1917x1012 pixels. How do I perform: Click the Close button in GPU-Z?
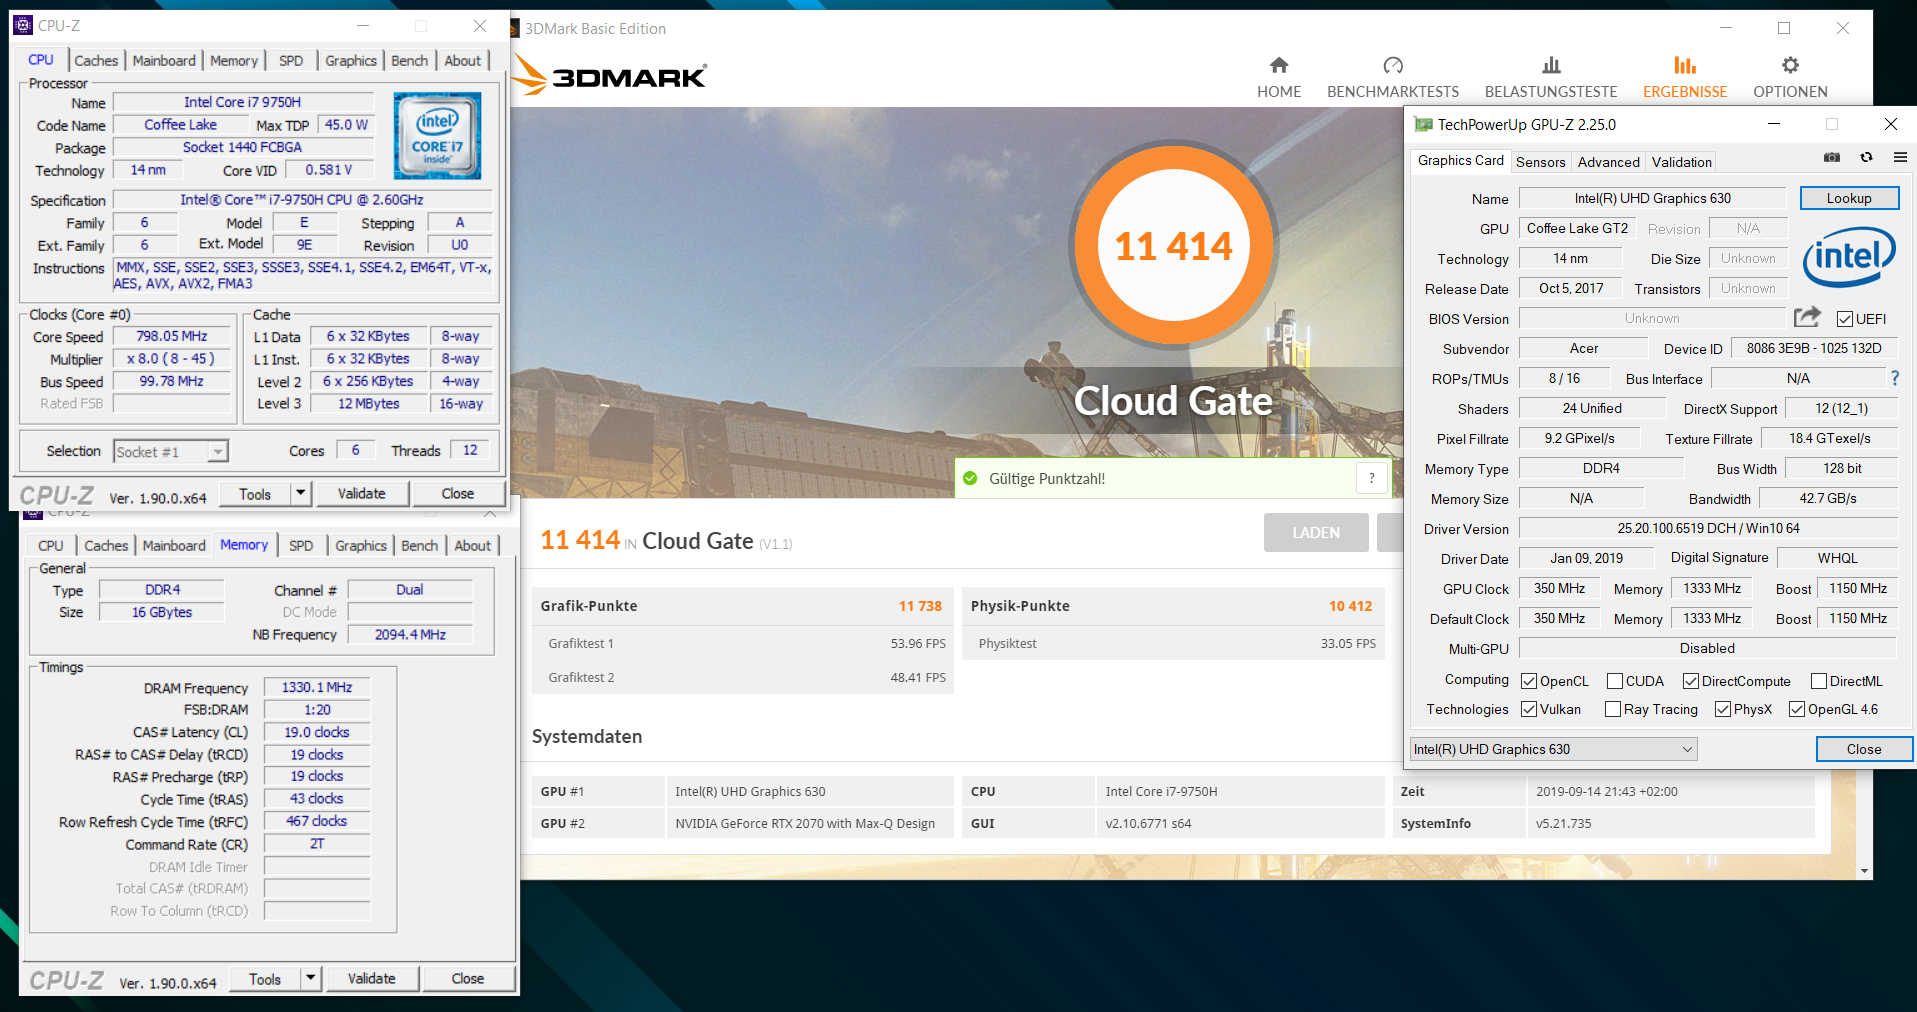tap(1864, 749)
